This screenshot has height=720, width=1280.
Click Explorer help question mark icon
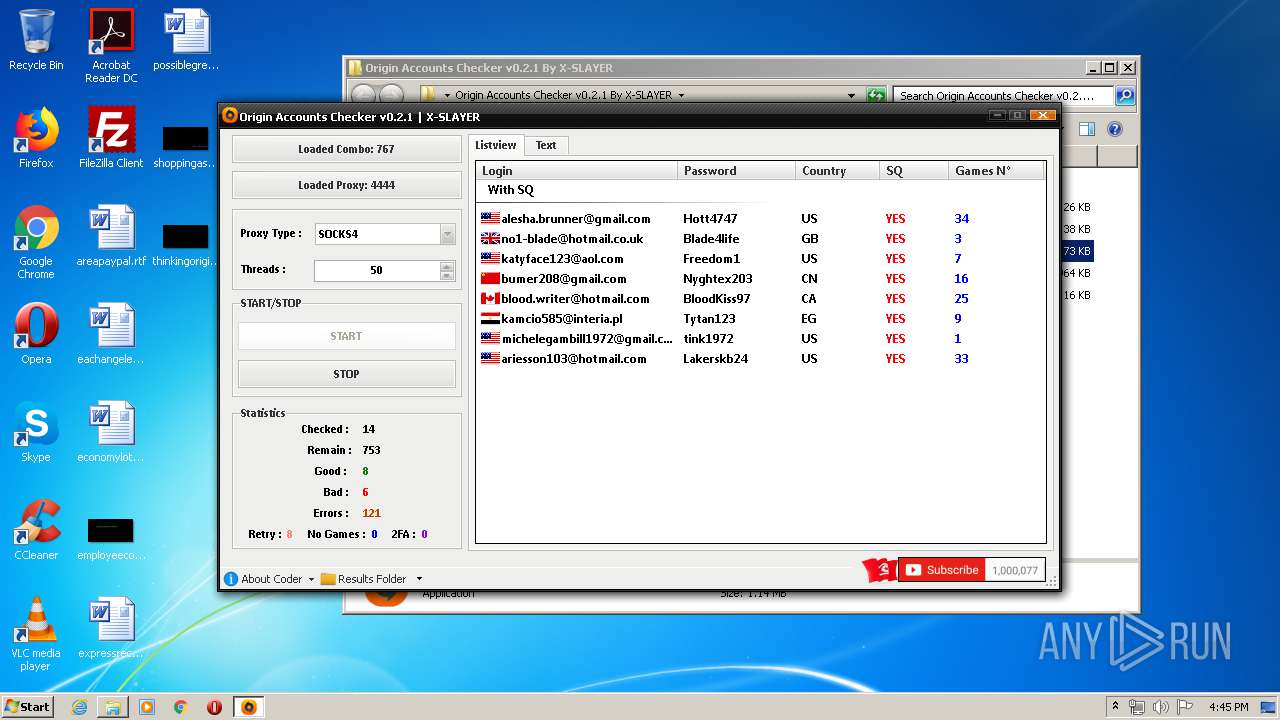point(1115,129)
